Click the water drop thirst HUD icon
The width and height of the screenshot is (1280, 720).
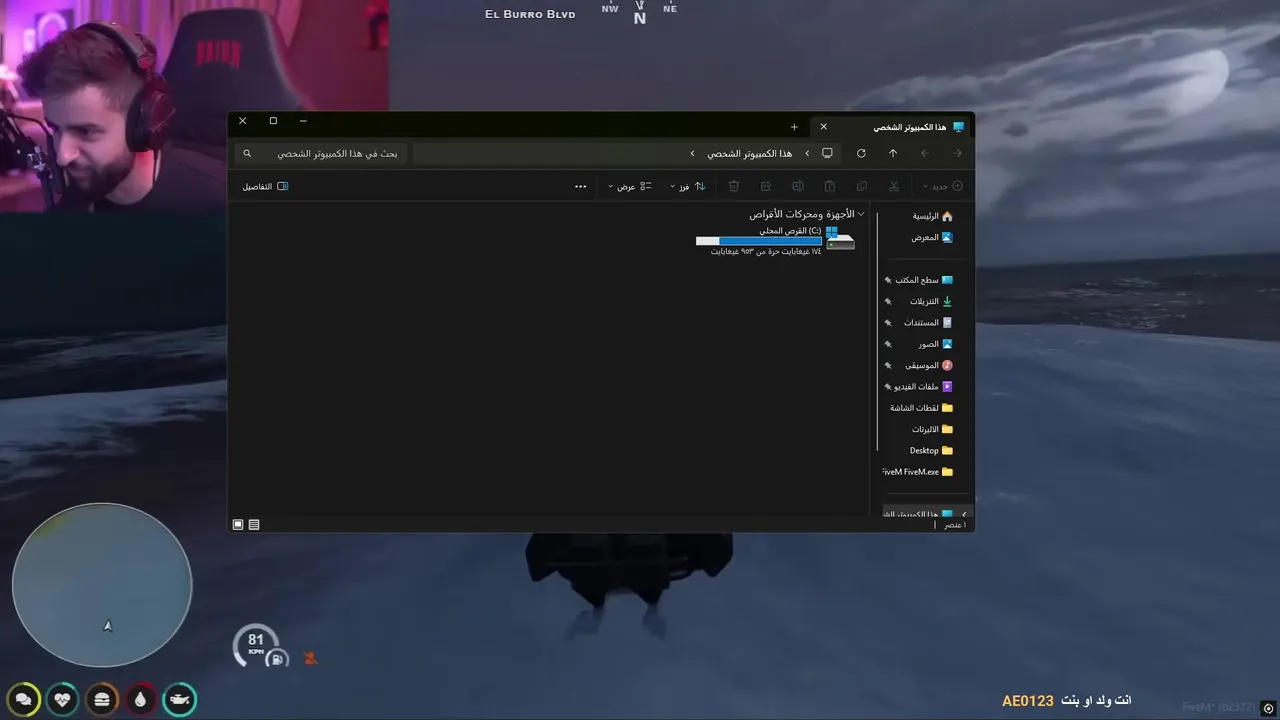click(140, 699)
